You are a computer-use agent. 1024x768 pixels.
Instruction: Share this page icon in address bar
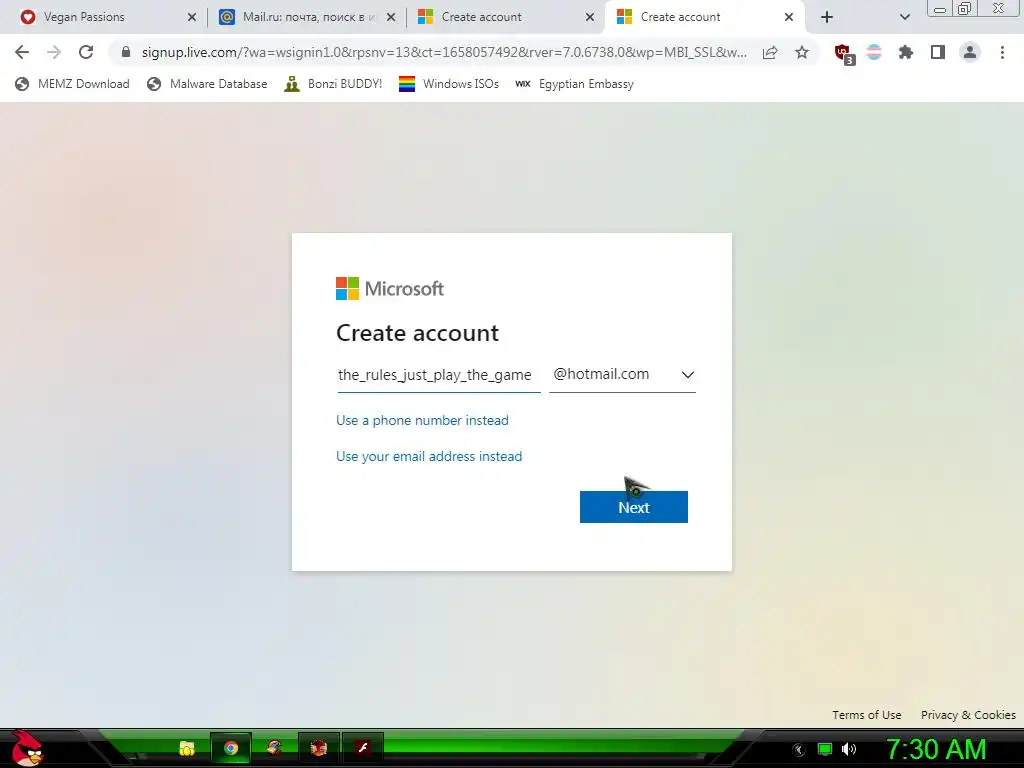[x=770, y=52]
